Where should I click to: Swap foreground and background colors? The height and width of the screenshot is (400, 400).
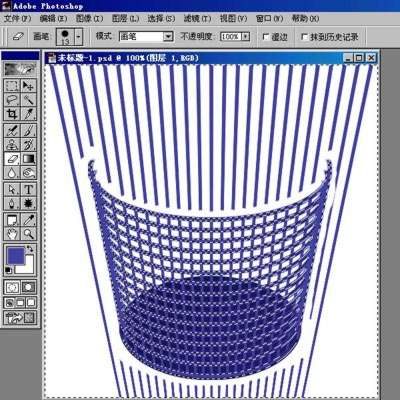[x=30, y=248]
